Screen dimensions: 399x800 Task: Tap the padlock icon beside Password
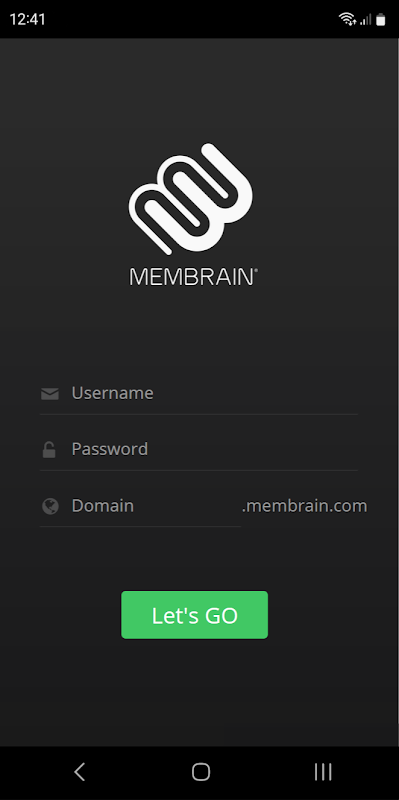pos(49,449)
